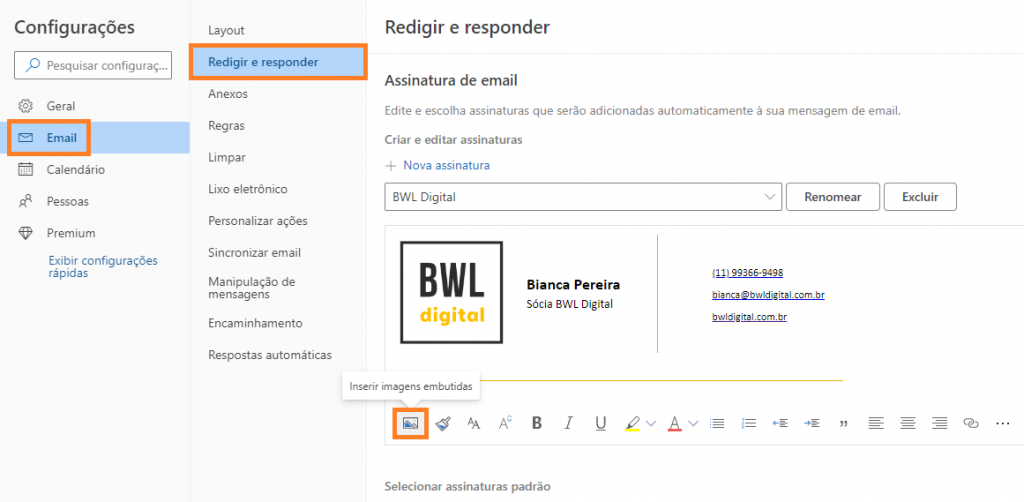This screenshot has height=502, width=1024.
Task: Select the BWL digital logo image
Action: 451,292
